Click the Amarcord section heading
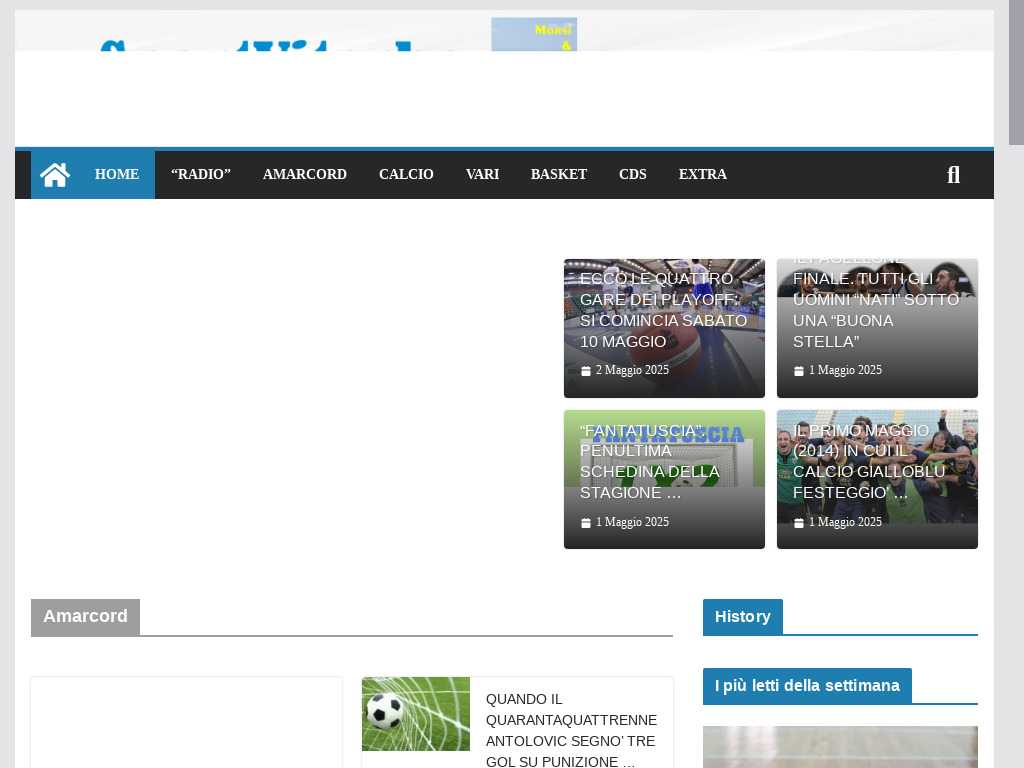 (x=86, y=616)
